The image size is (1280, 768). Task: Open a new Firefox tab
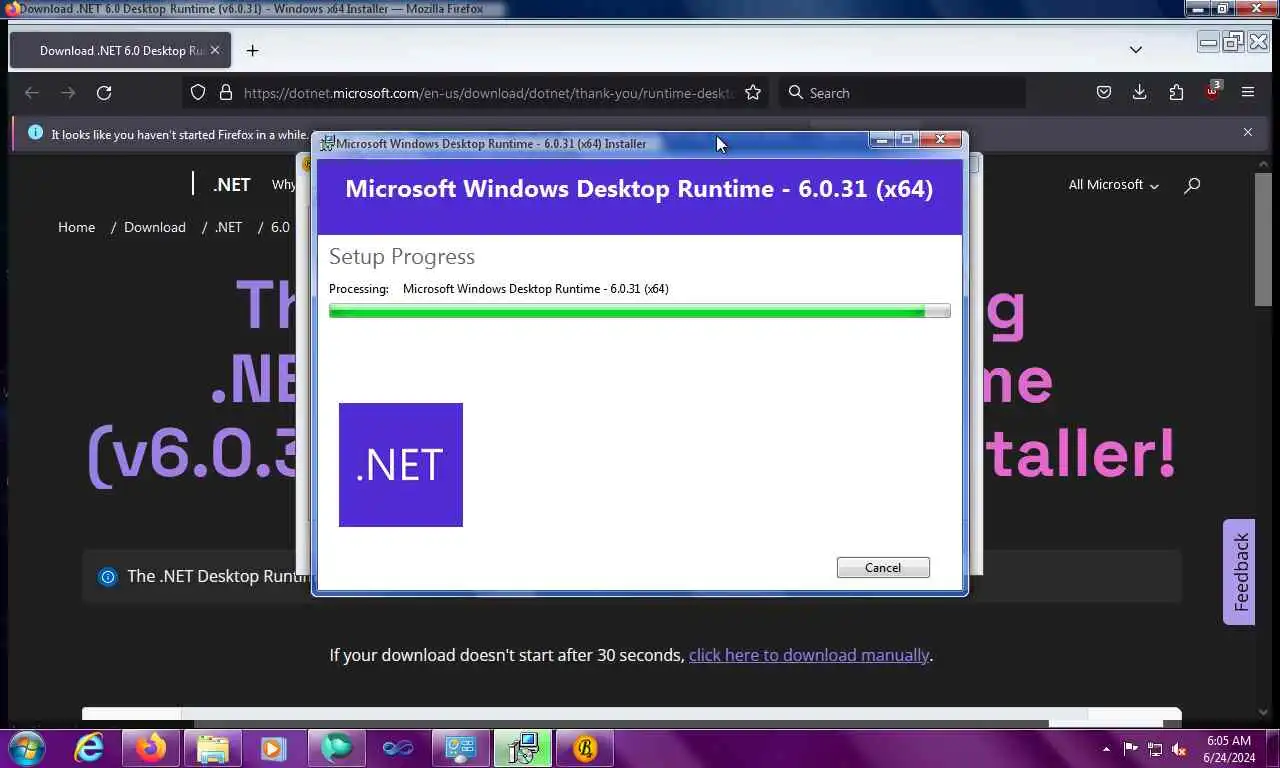coord(252,50)
